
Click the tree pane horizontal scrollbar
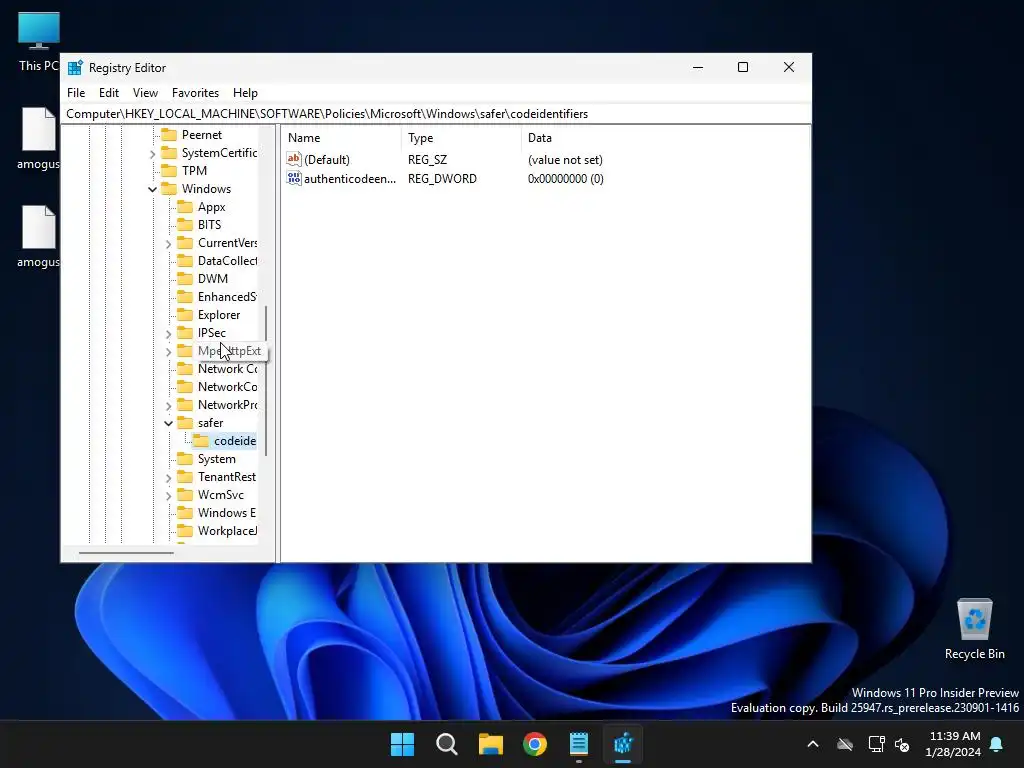coord(126,553)
